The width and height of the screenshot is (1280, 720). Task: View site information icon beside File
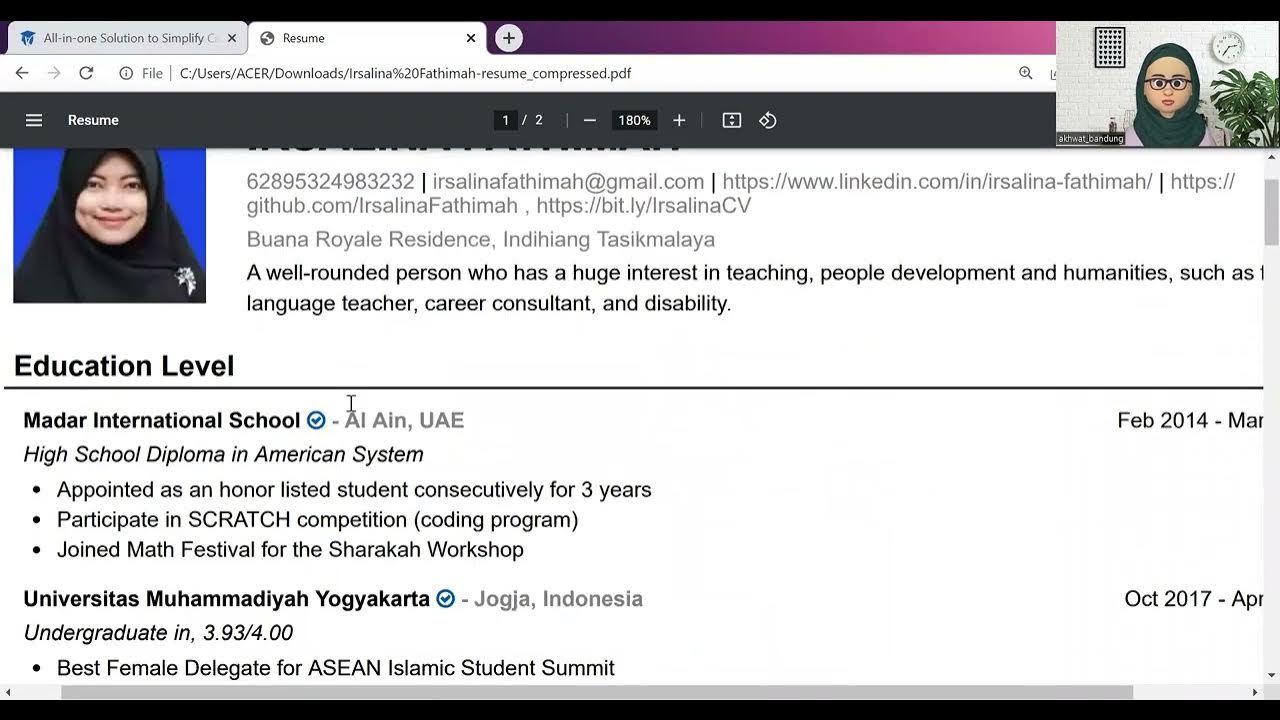click(x=126, y=73)
